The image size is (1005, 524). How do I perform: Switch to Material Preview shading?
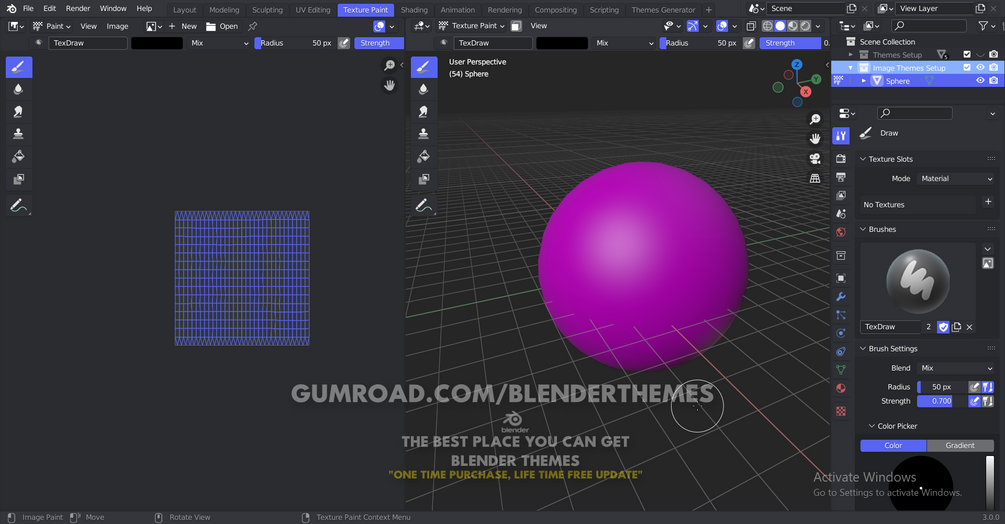coord(793,26)
